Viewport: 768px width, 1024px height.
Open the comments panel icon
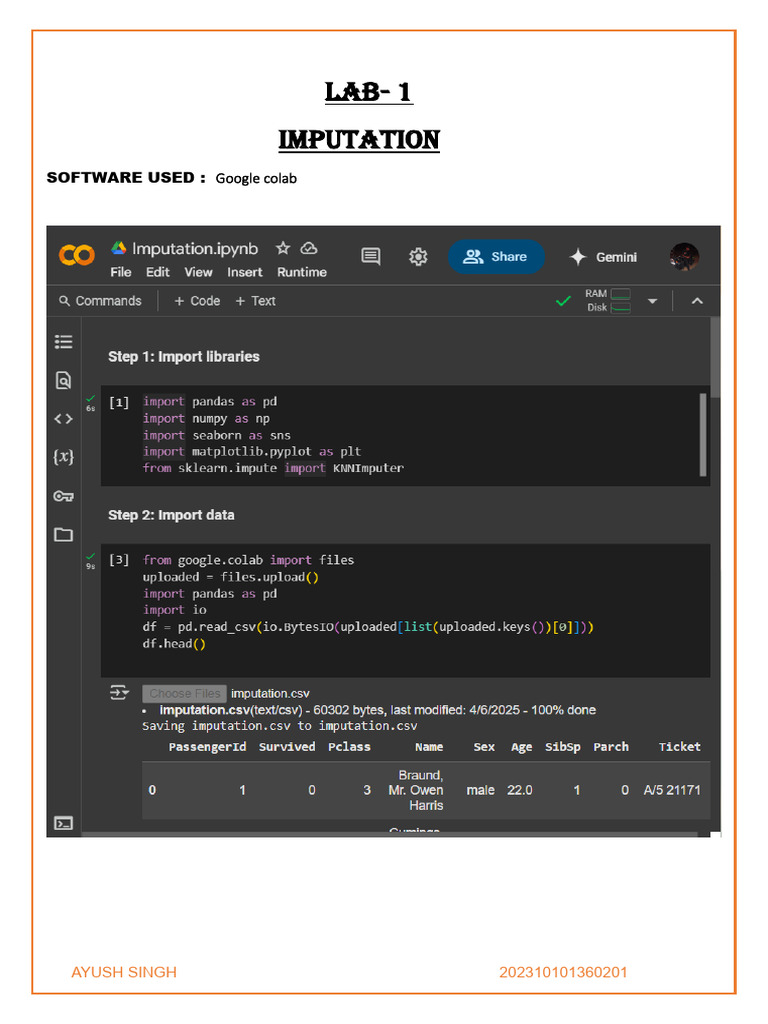coord(371,257)
